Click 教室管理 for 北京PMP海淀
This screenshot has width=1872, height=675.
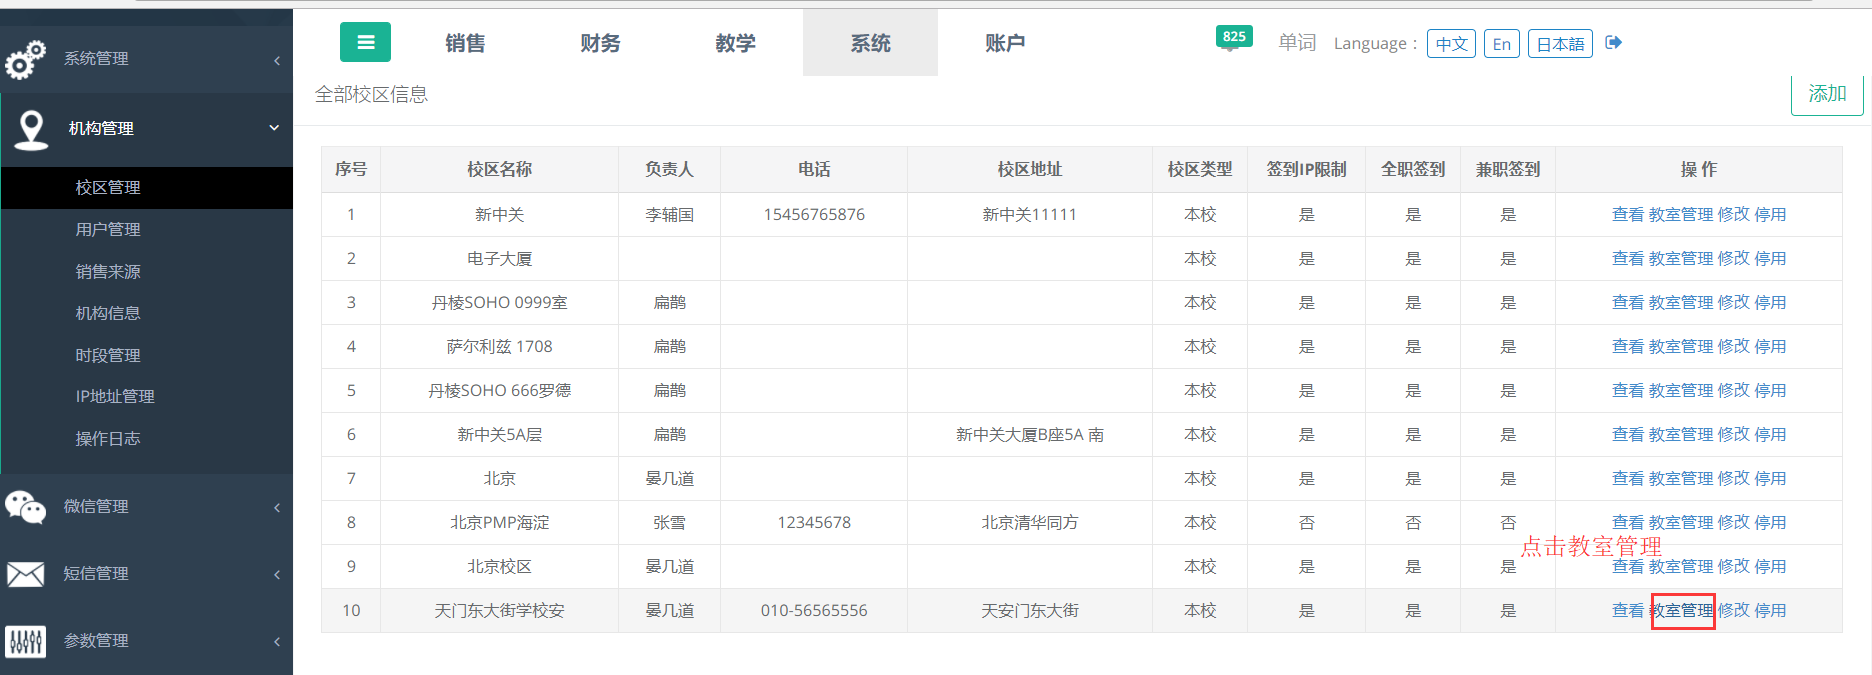pyautogui.click(x=1681, y=523)
